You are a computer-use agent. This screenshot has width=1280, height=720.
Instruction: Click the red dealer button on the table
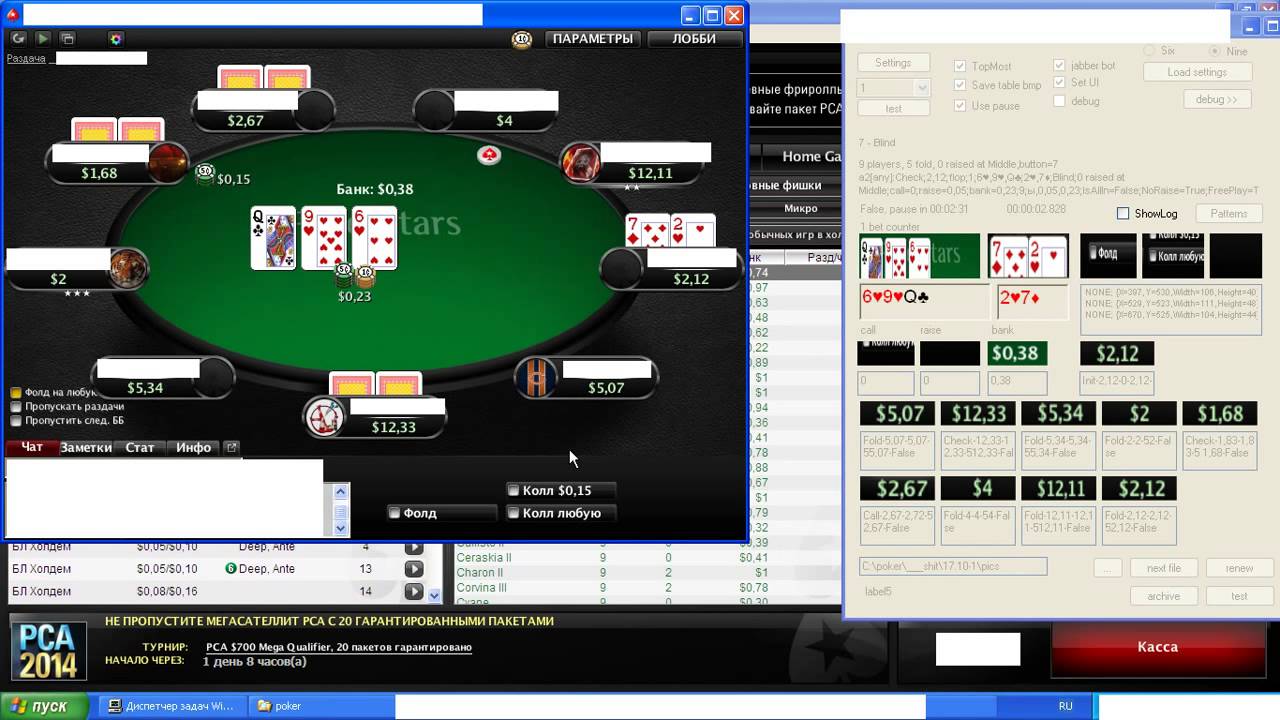[x=489, y=155]
